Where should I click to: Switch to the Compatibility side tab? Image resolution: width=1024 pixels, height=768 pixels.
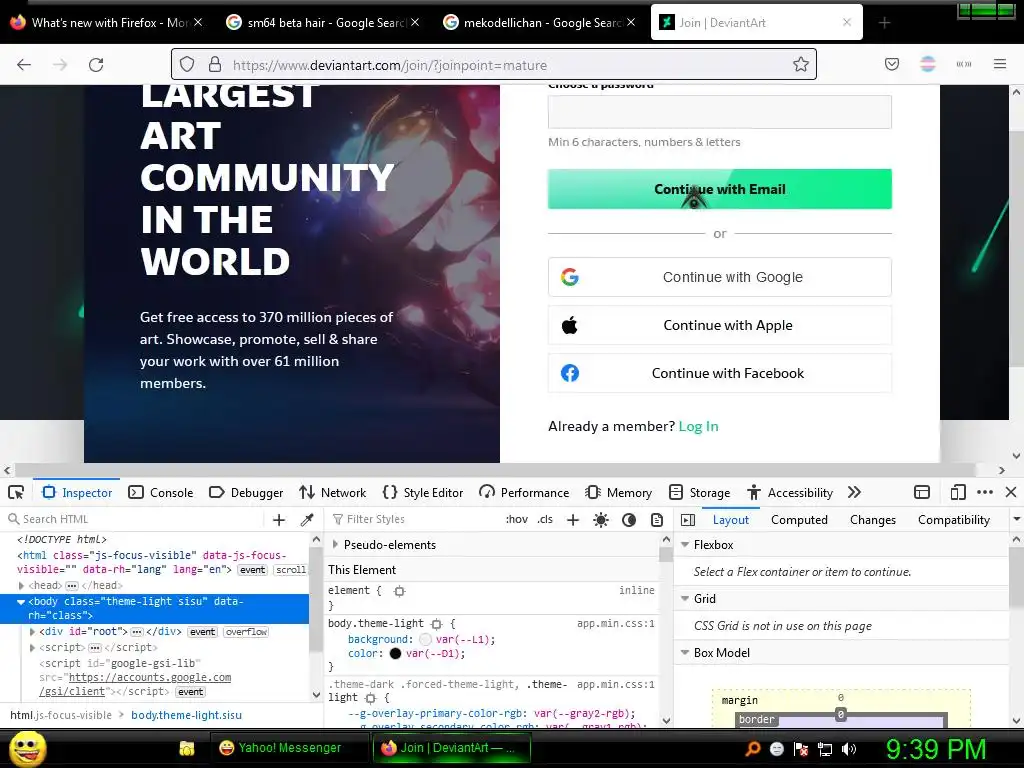point(953,520)
